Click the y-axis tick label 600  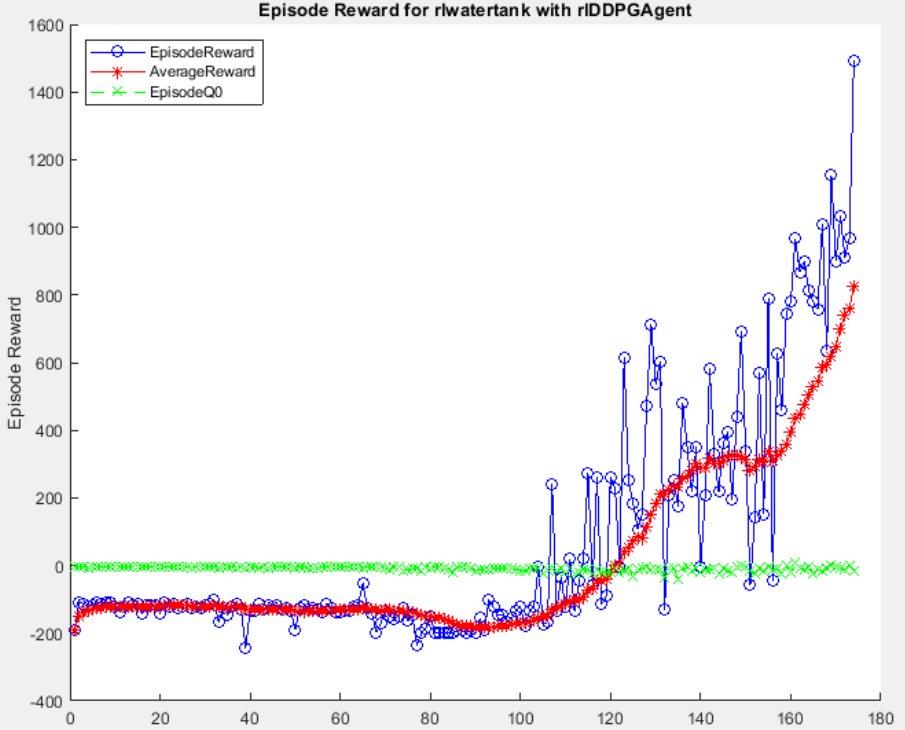50,364
